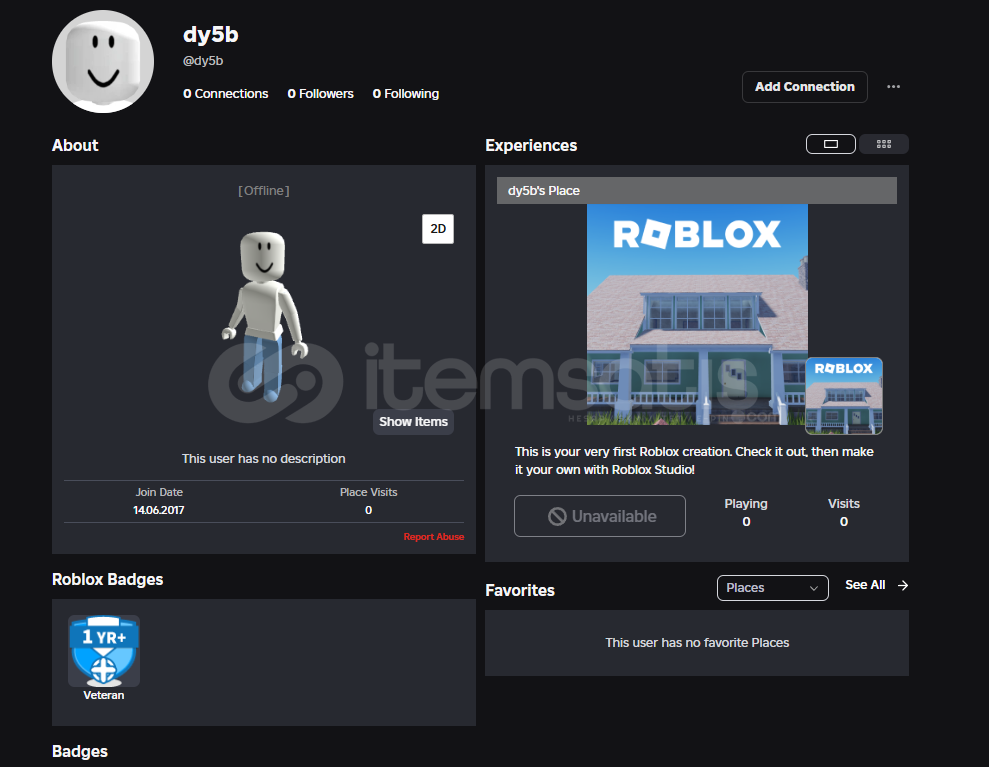Click the dy5b's Place title bar
Screen dimensions: 989x767
click(x=696, y=190)
